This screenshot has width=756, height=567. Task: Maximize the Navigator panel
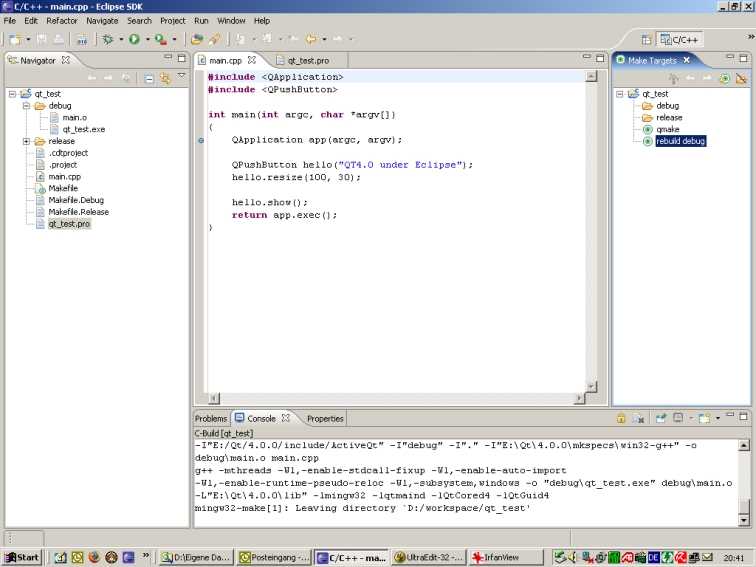(181, 58)
